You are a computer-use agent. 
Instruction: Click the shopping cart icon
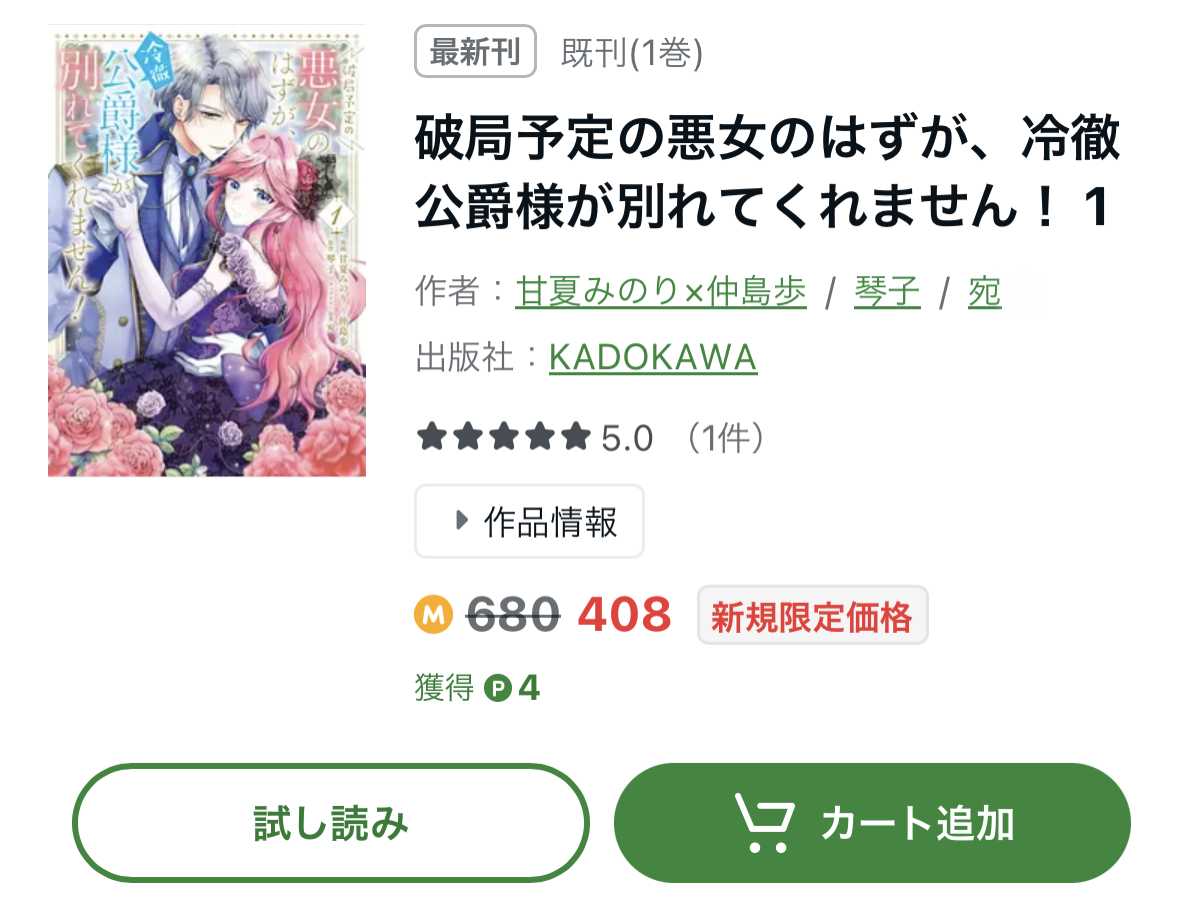pyautogui.click(x=765, y=823)
